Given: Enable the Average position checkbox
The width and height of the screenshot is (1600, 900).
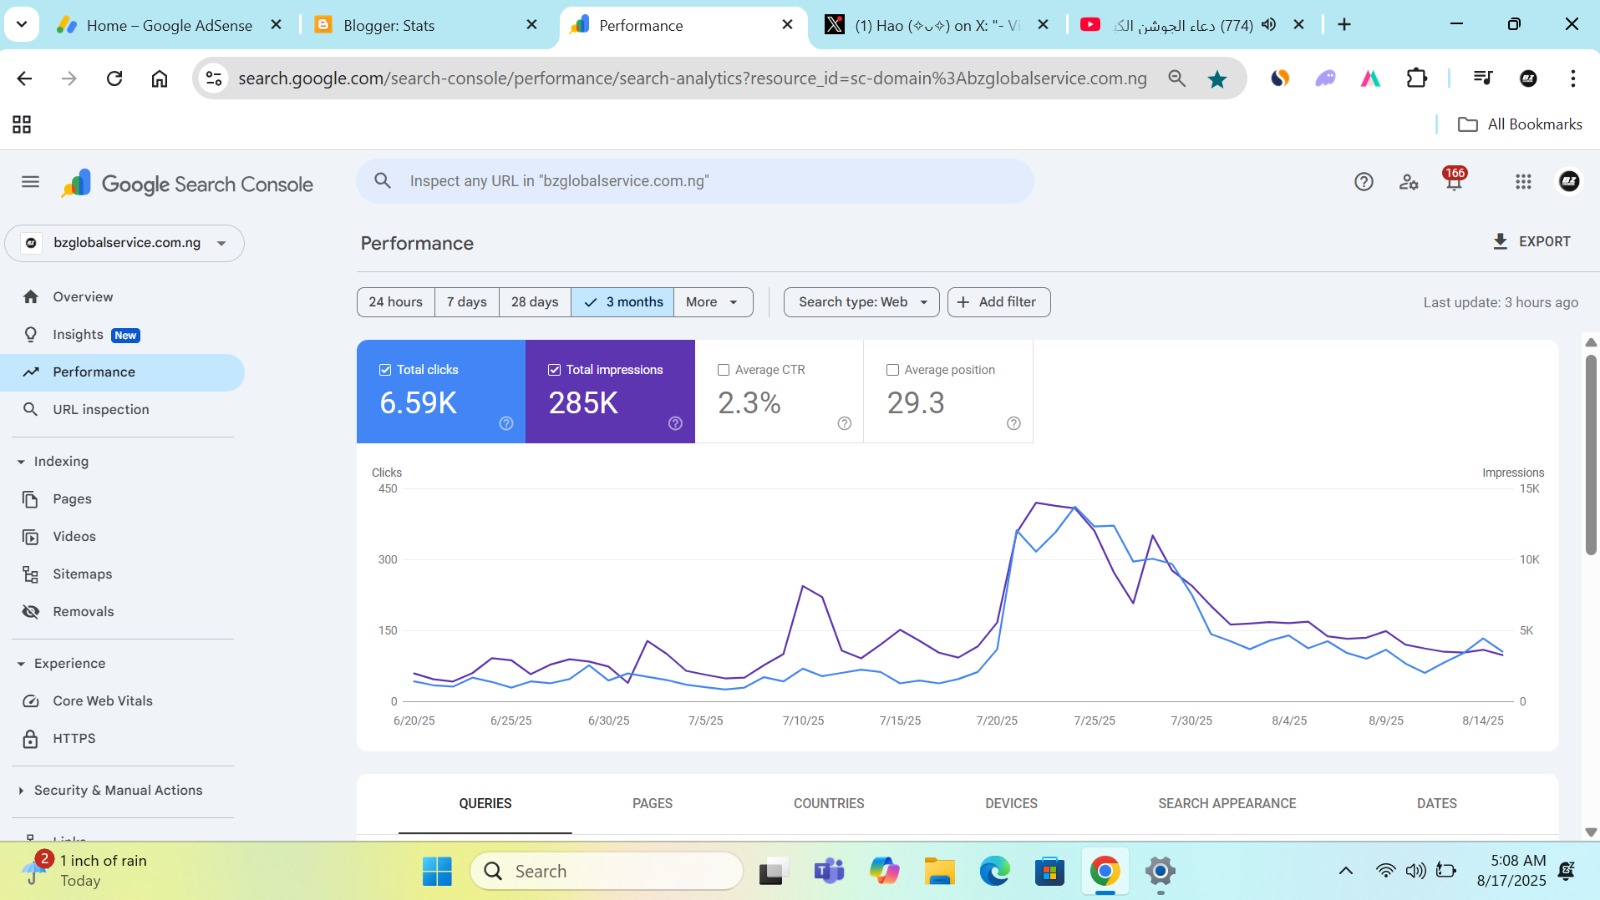Looking at the screenshot, I should 893,370.
